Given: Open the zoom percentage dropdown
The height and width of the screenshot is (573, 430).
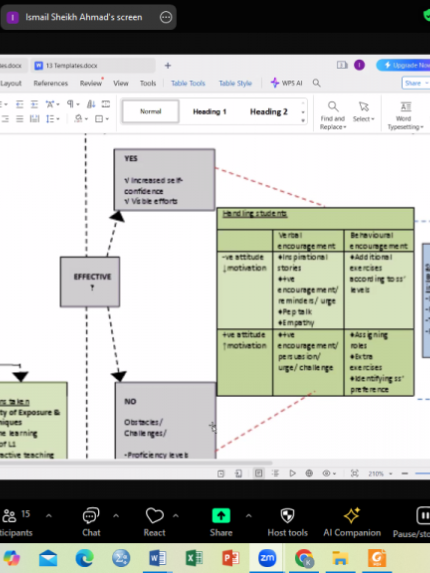Looking at the screenshot, I should (x=380, y=474).
